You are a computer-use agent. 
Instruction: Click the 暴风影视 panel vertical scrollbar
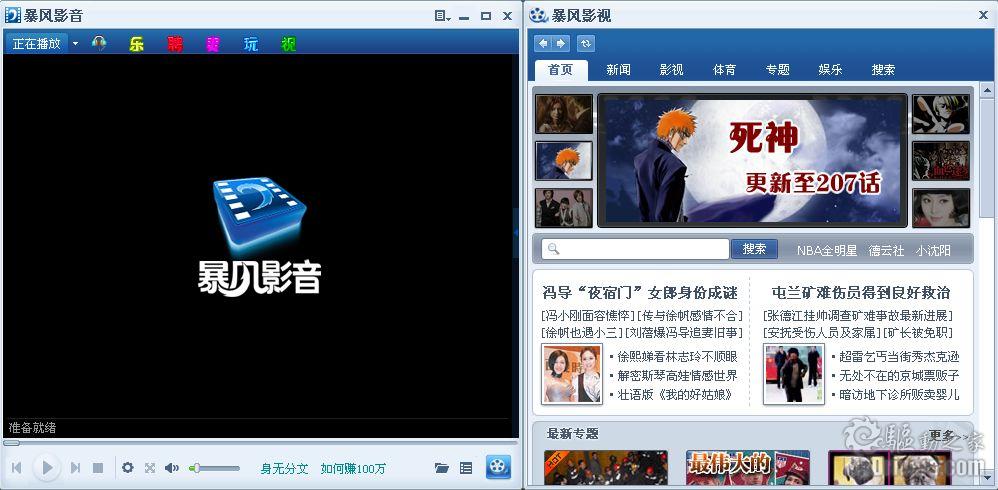pos(987,286)
